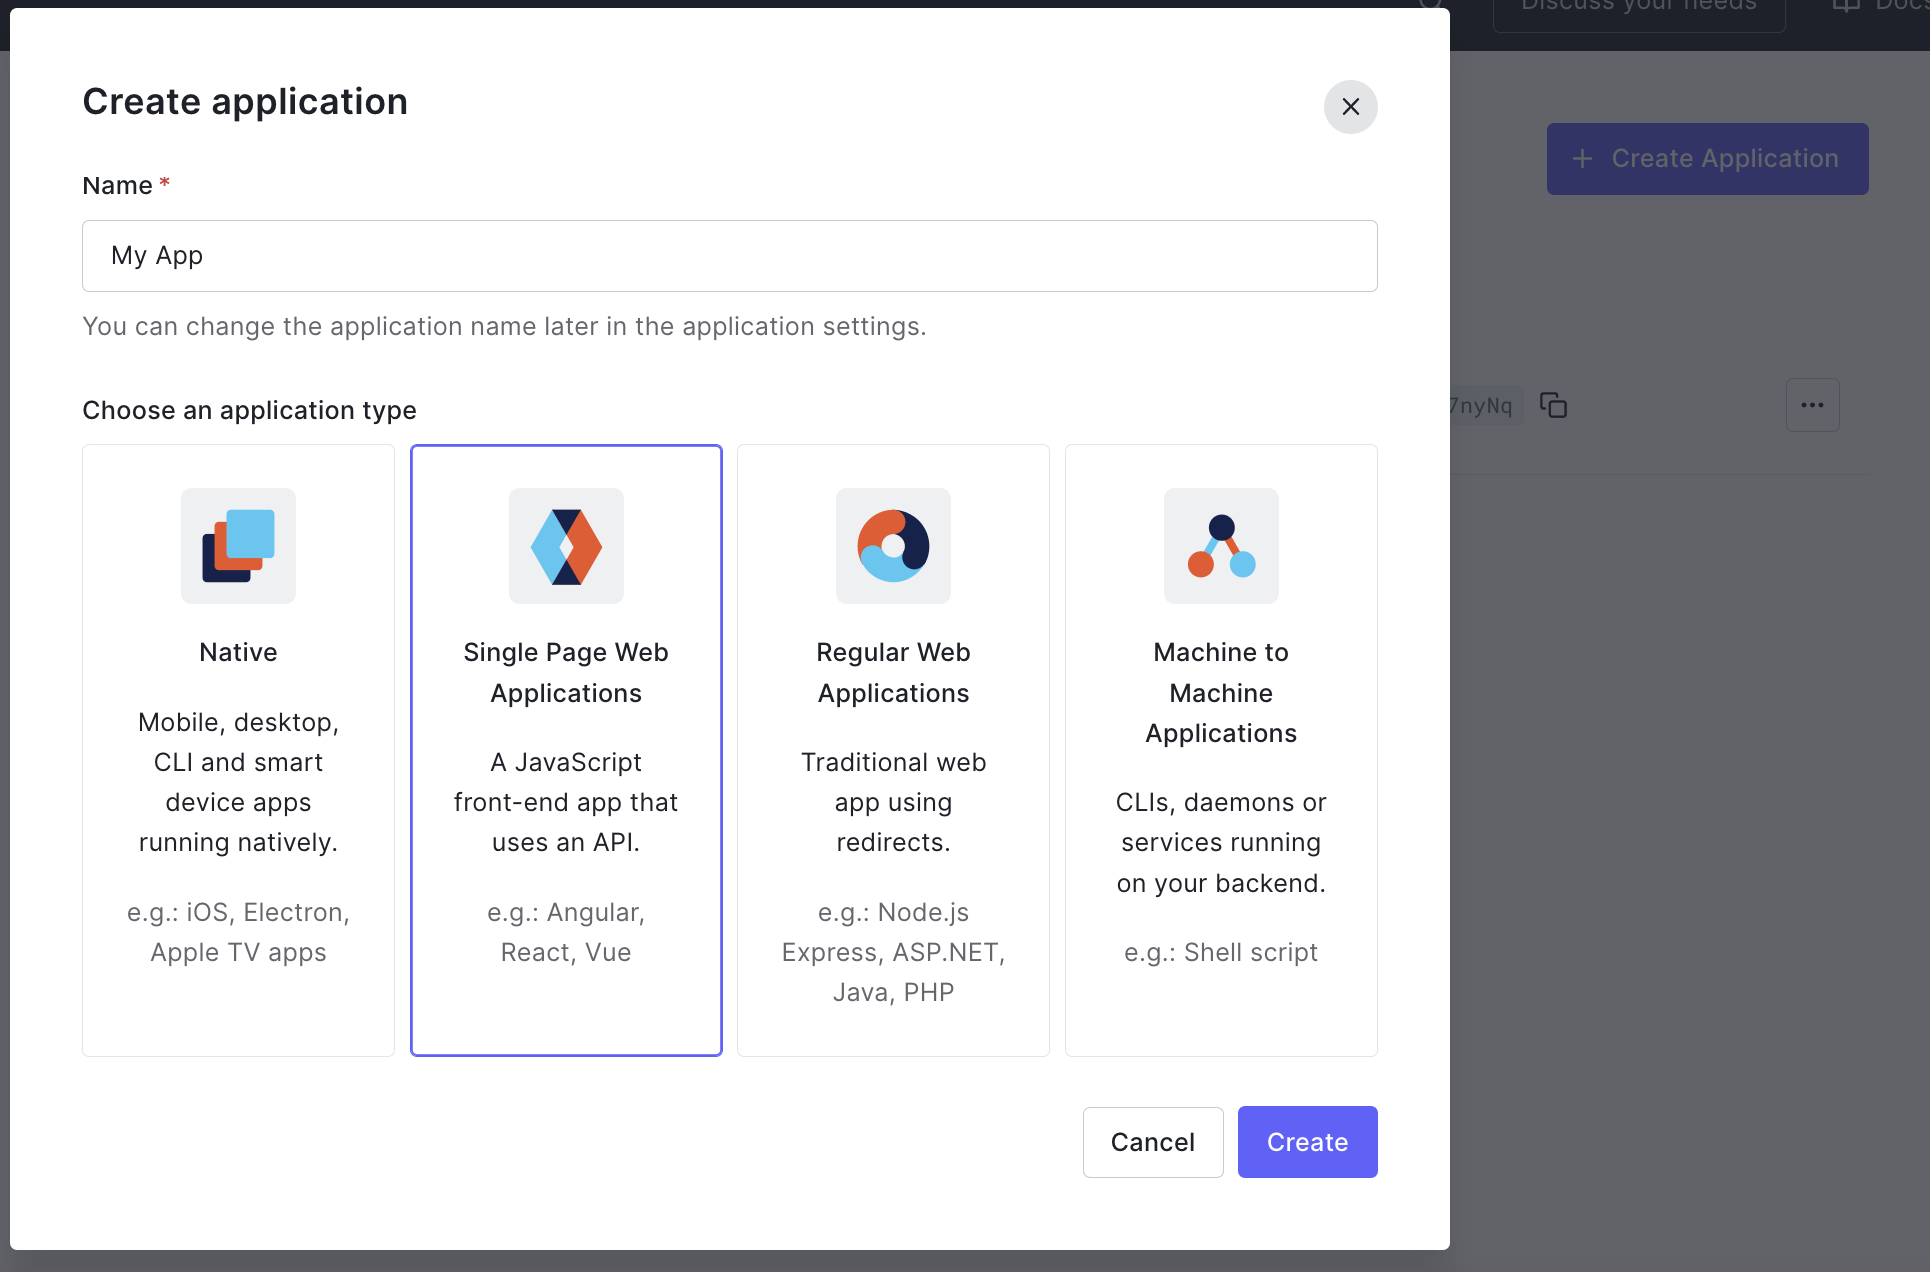This screenshot has height=1272, width=1930.
Task: Click the Machine to Machine nodes icon
Action: pos(1221,546)
